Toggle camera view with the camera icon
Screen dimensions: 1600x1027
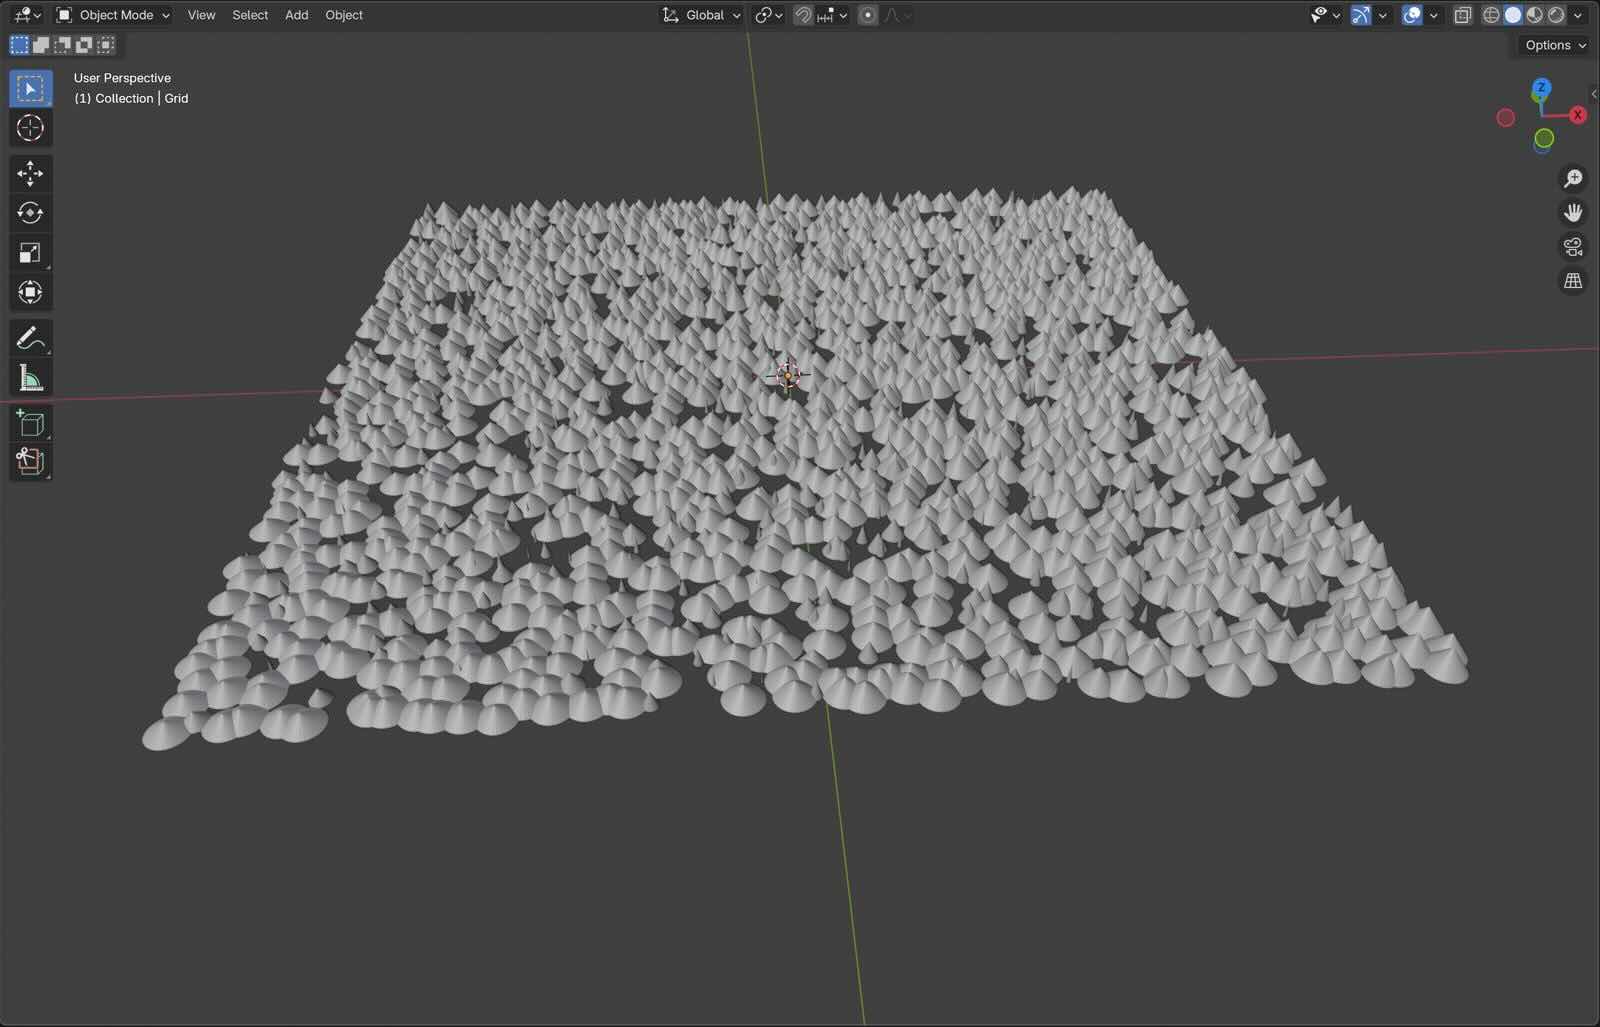point(1573,247)
